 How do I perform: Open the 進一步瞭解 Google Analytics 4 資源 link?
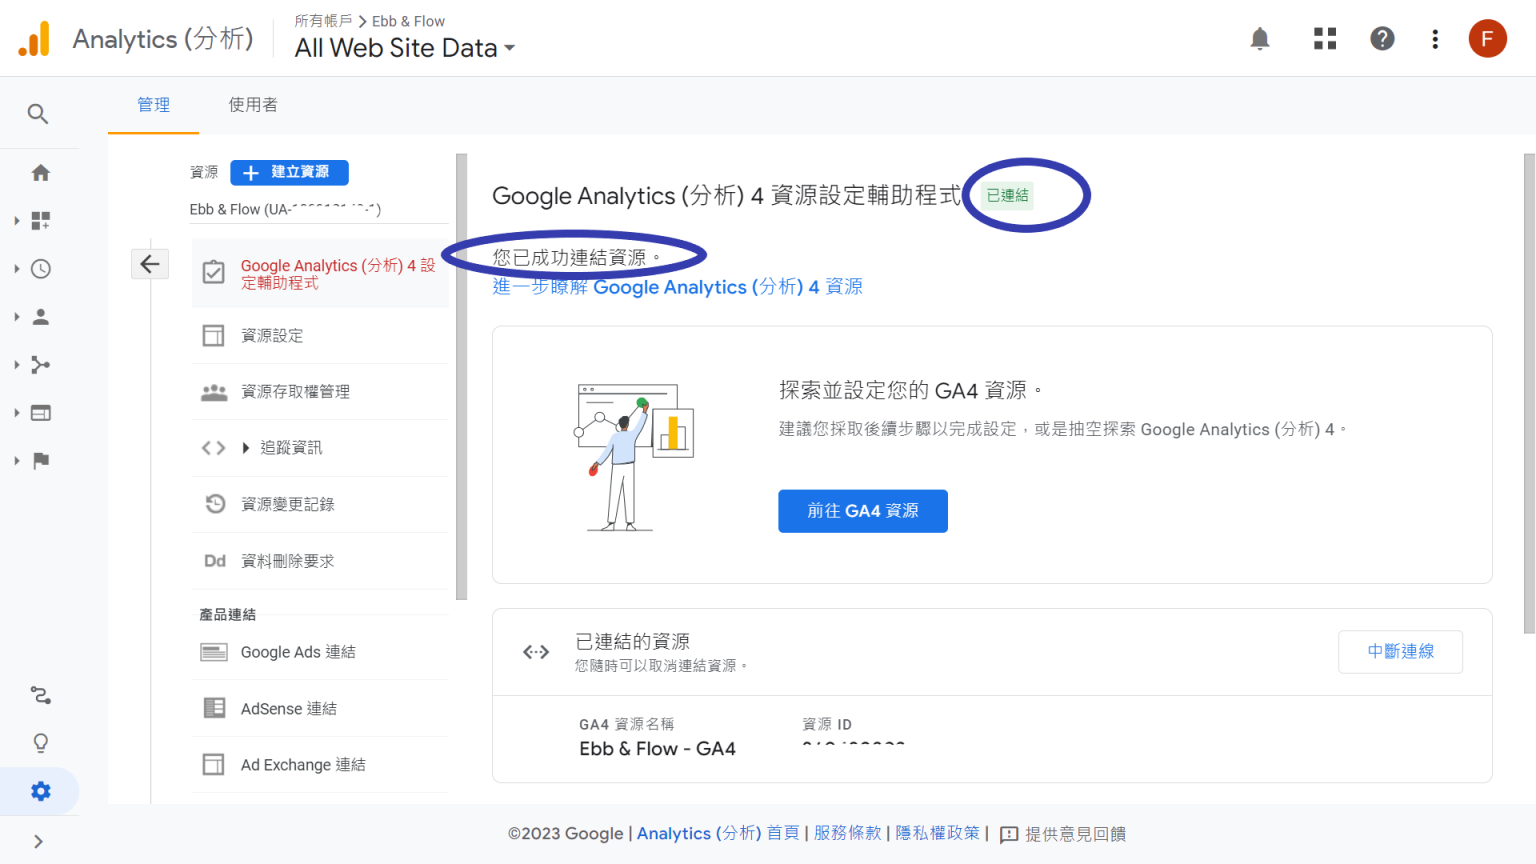click(677, 287)
